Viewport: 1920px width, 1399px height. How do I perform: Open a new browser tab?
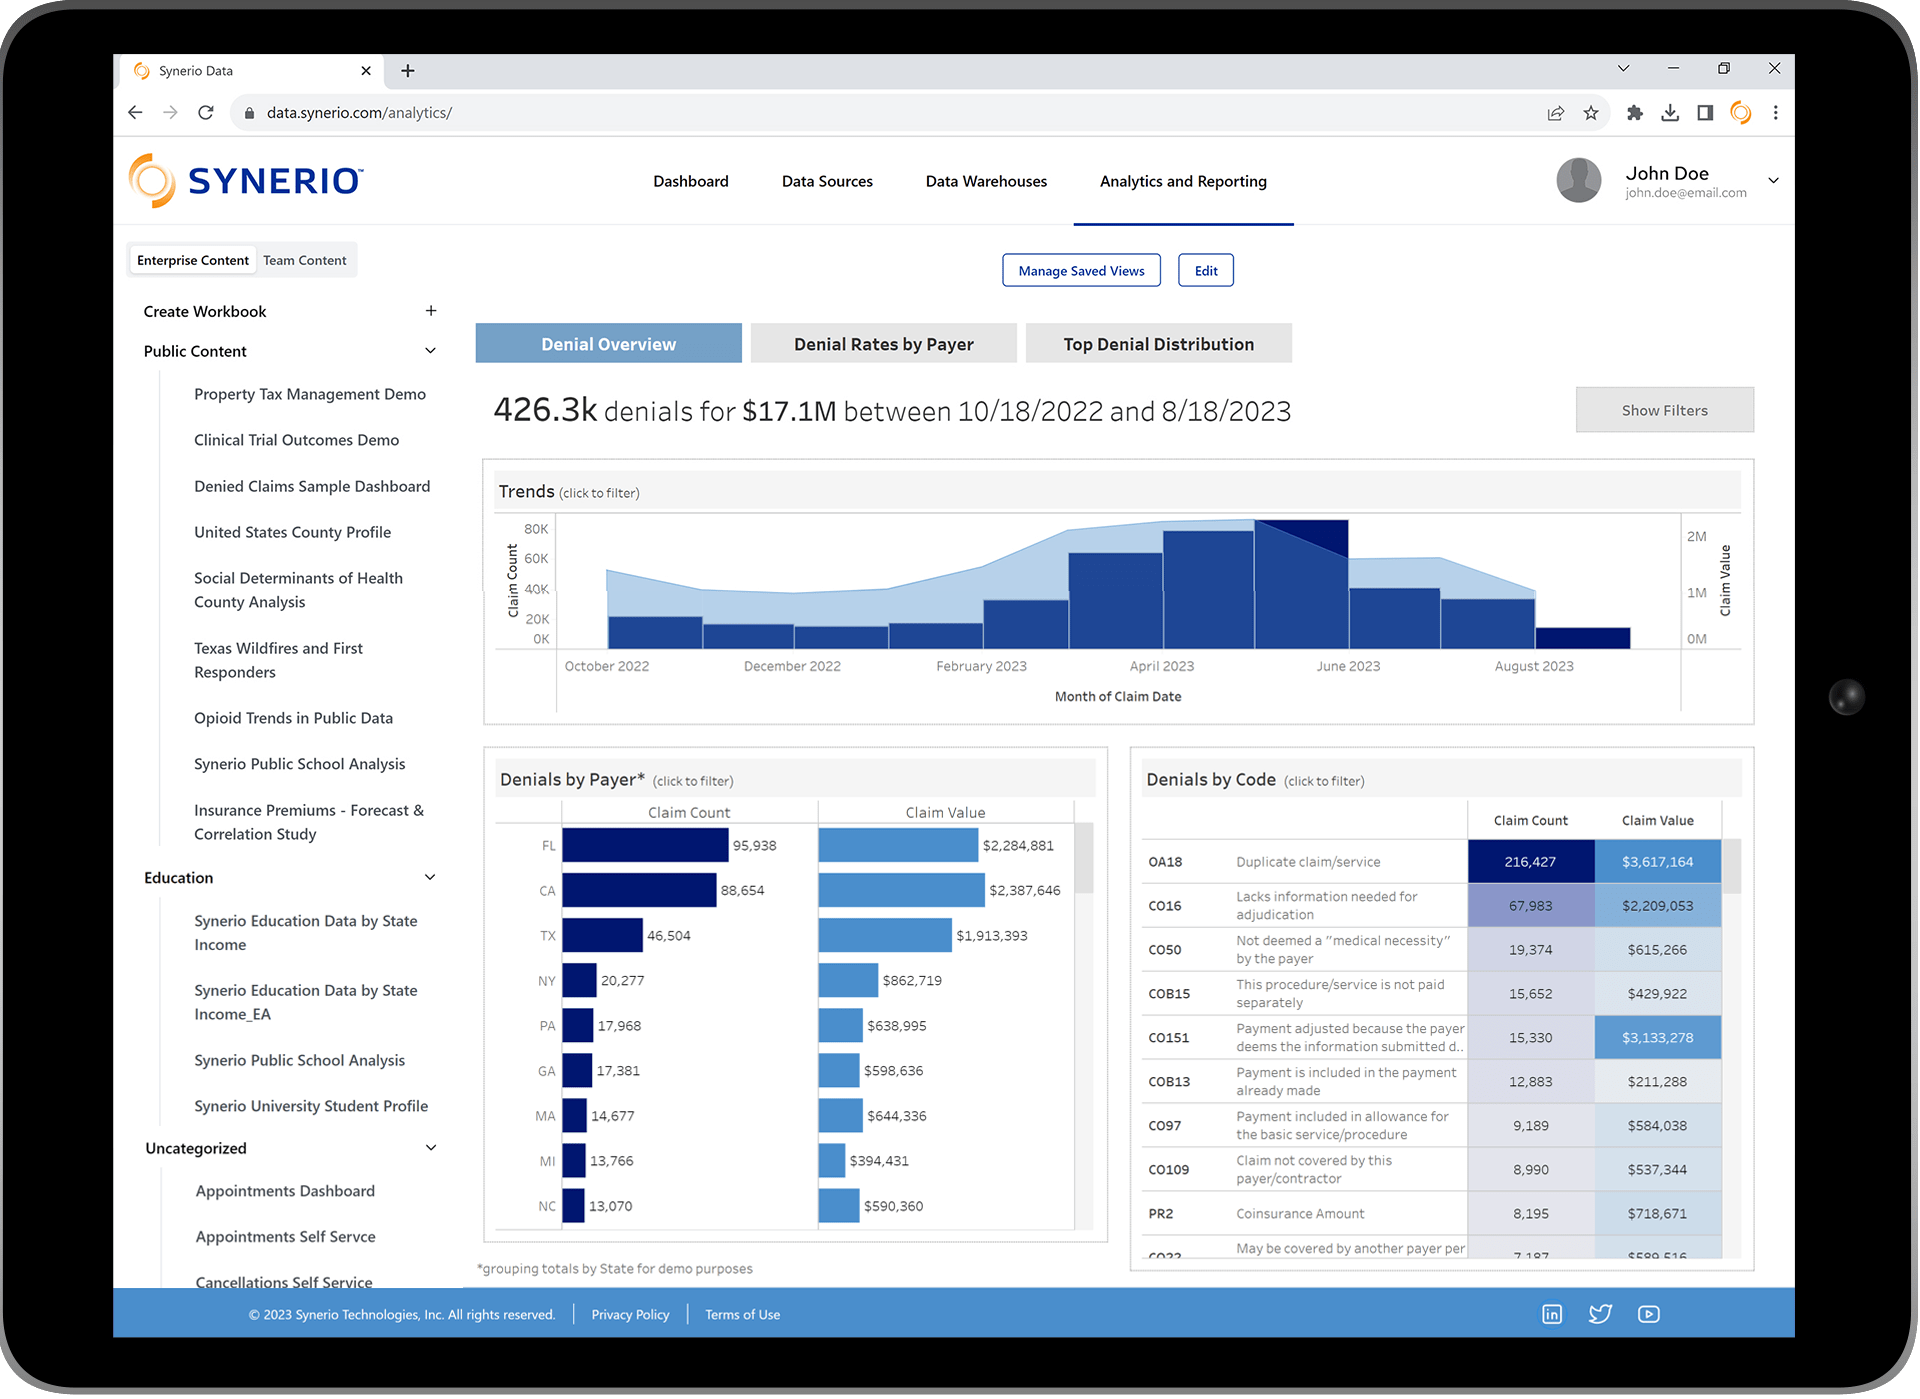[408, 71]
